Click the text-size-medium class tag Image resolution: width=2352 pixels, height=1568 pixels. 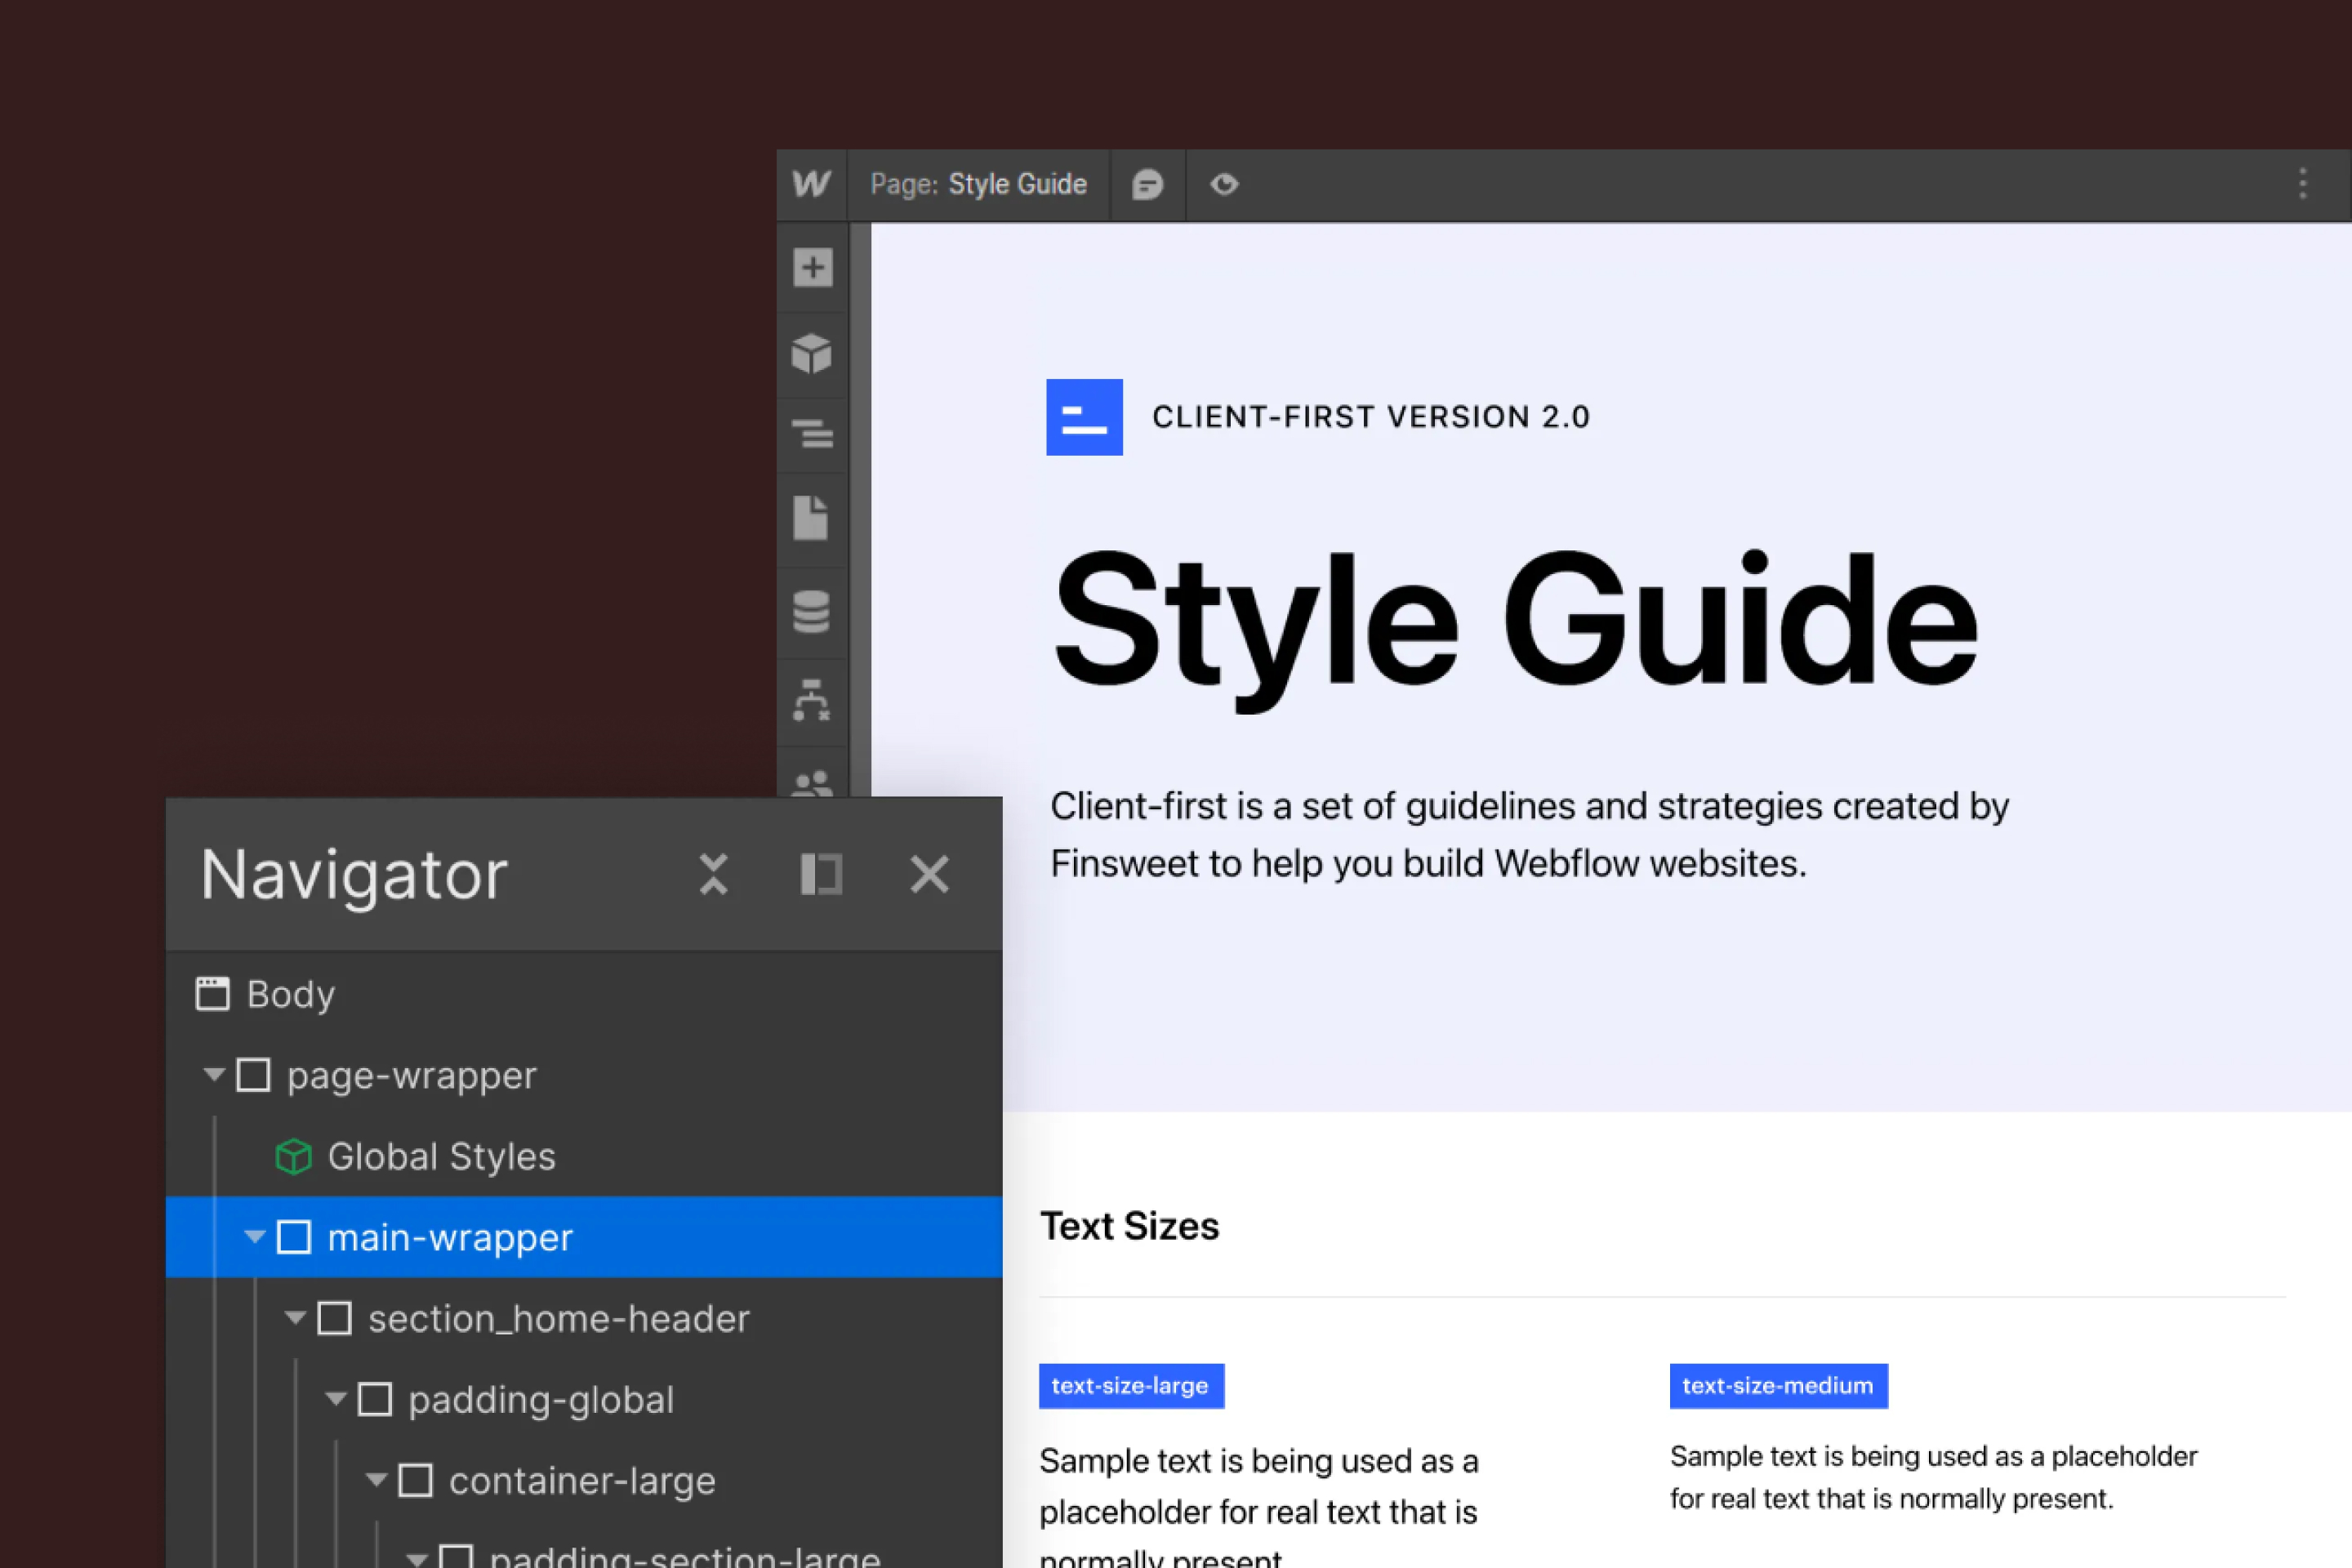point(1778,1386)
